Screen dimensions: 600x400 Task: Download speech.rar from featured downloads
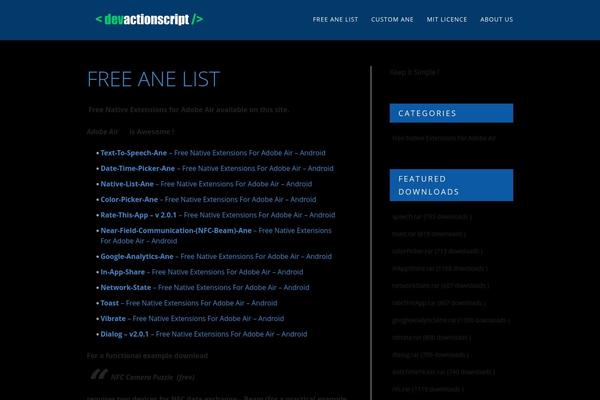click(x=432, y=217)
